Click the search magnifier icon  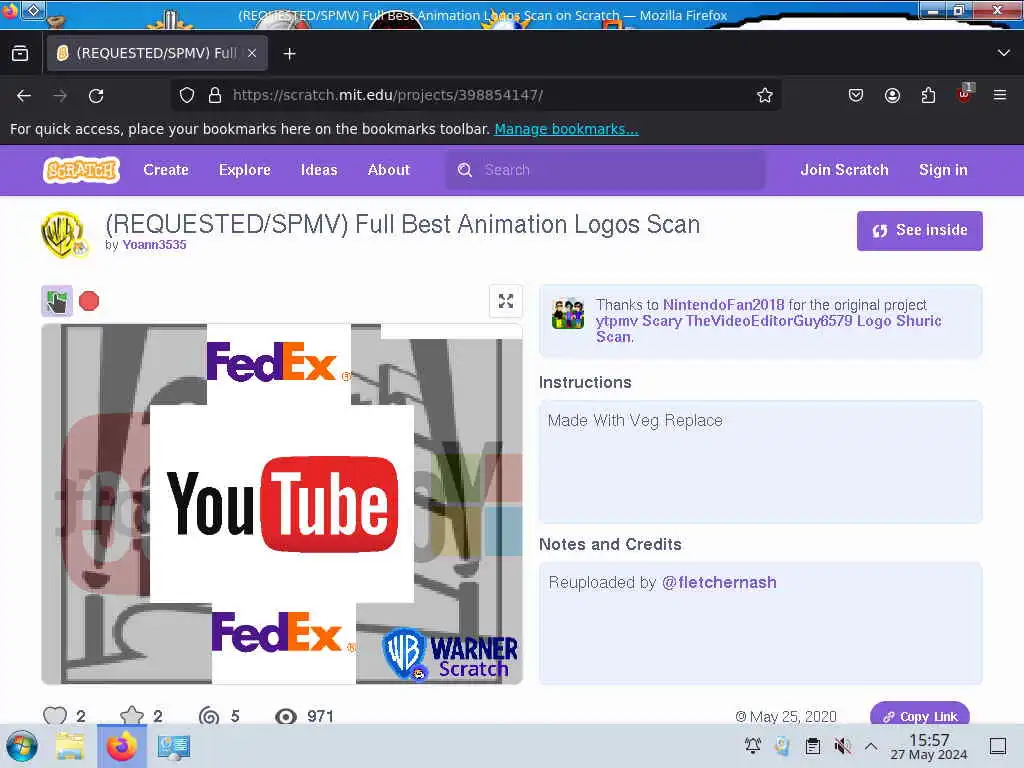point(465,170)
